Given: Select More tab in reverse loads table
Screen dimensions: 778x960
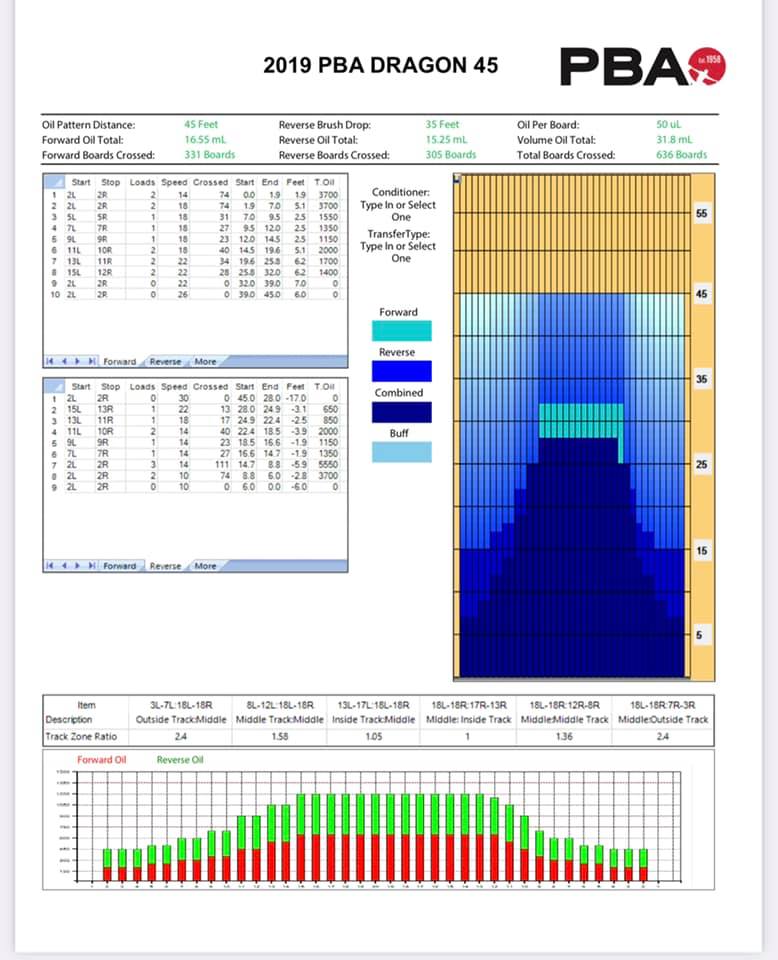Looking at the screenshot, I should pos(205,566).
